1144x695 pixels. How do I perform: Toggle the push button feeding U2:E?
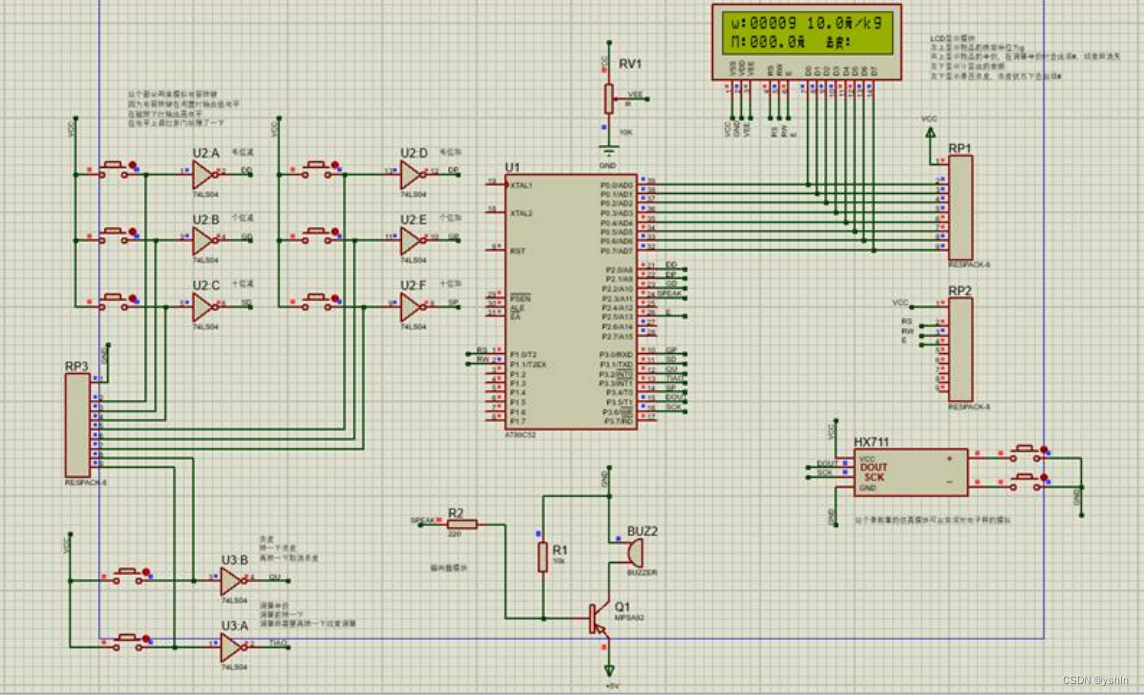[317, 235]
